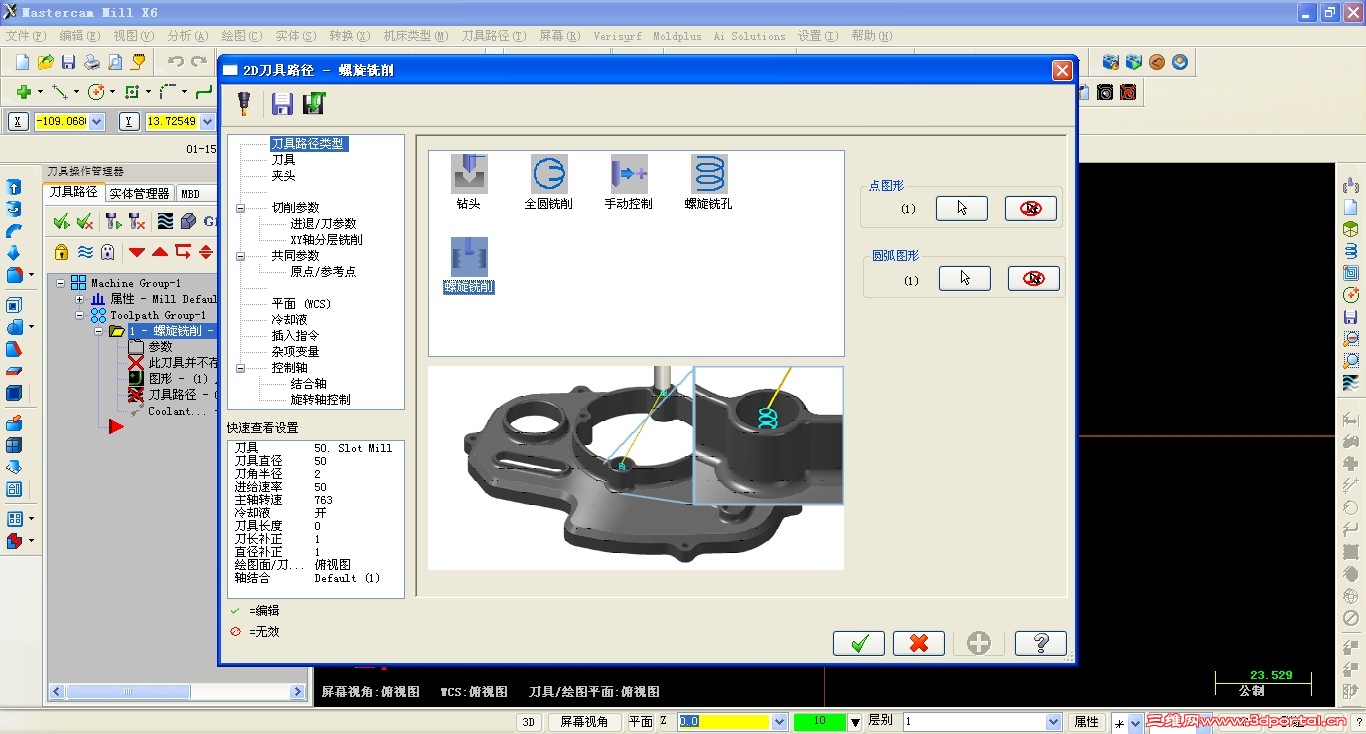Open print preview from the main toolbar

tap(115, 62)
